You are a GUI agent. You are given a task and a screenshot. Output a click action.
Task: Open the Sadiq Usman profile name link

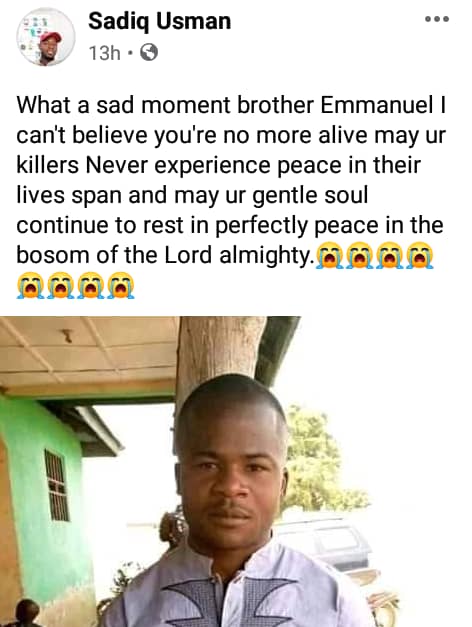160,21
